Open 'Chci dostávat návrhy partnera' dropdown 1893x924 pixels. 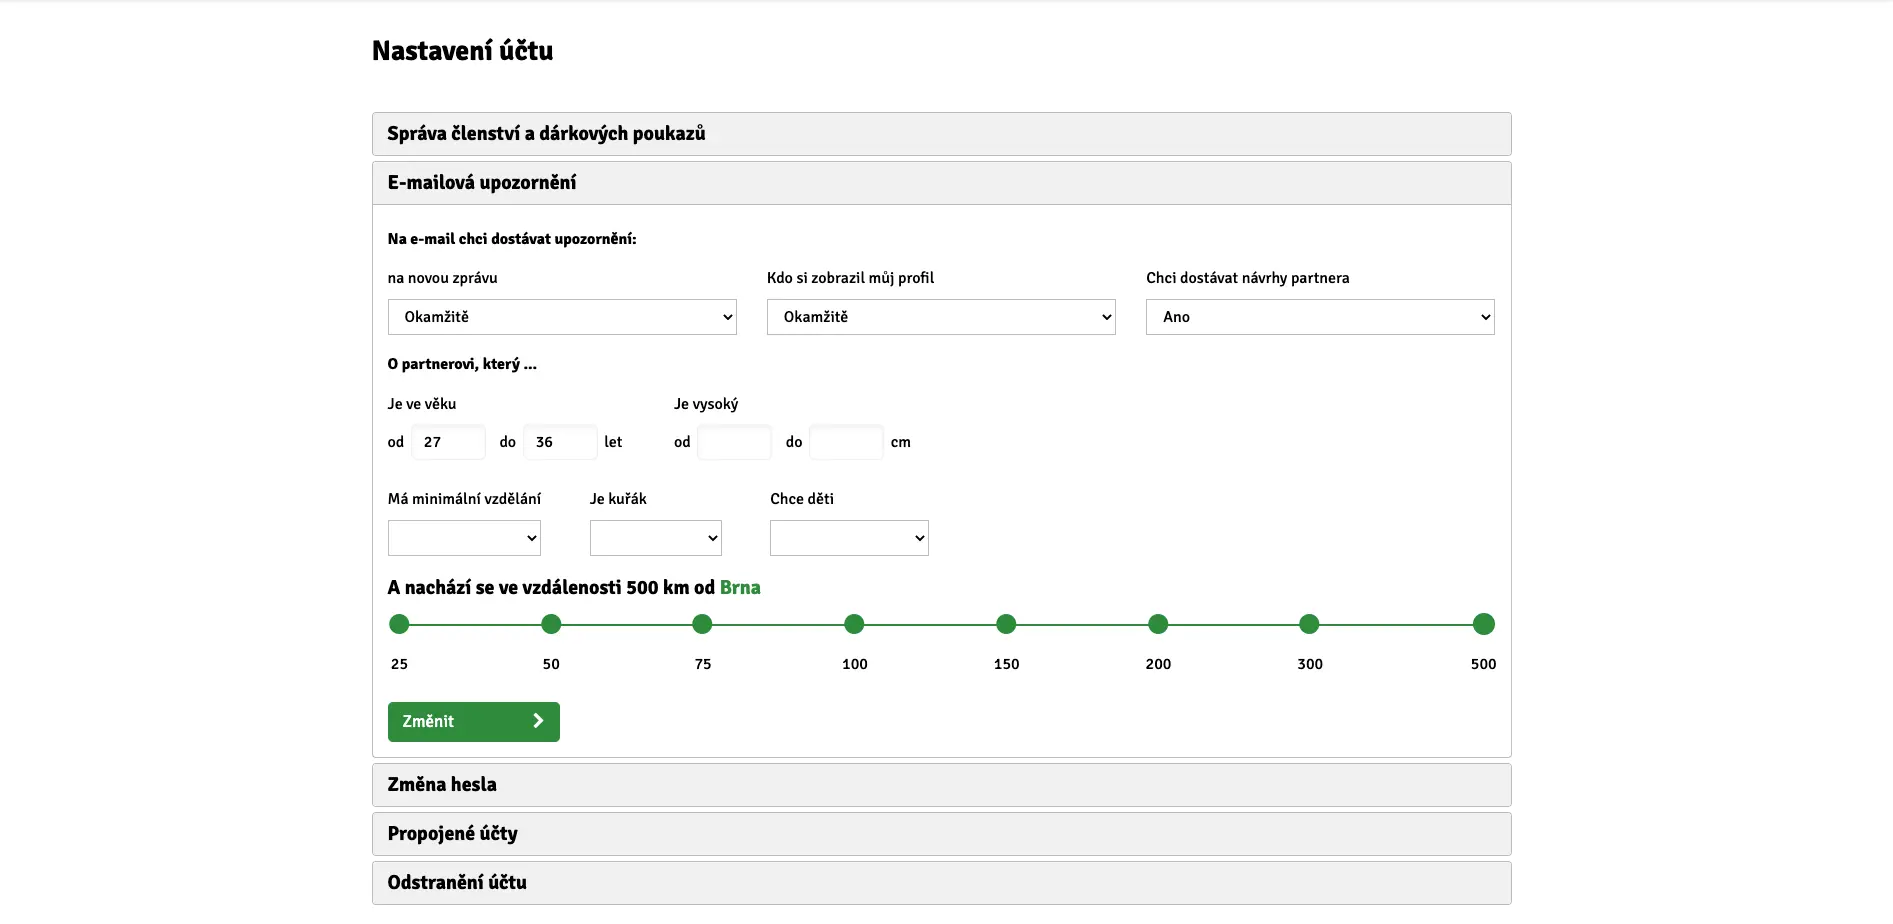coord(1320,317)
